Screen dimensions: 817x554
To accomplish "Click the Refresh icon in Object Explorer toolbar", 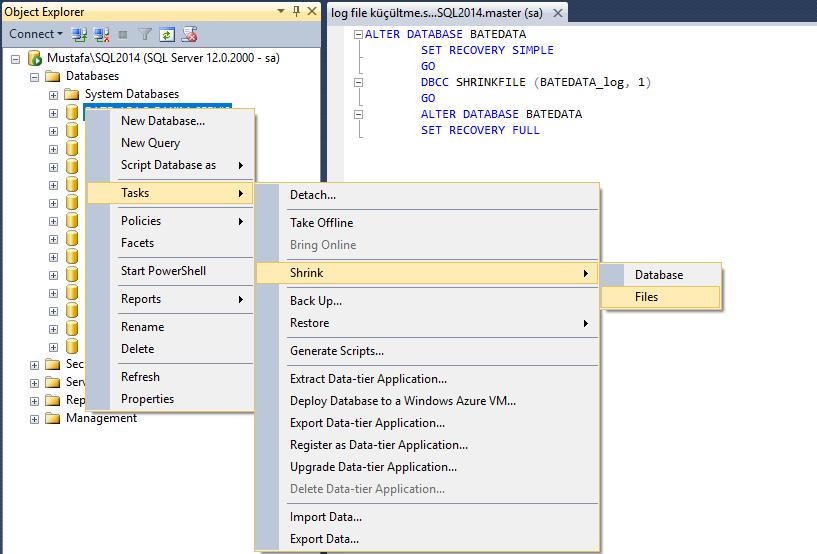I will coord(167,34).
